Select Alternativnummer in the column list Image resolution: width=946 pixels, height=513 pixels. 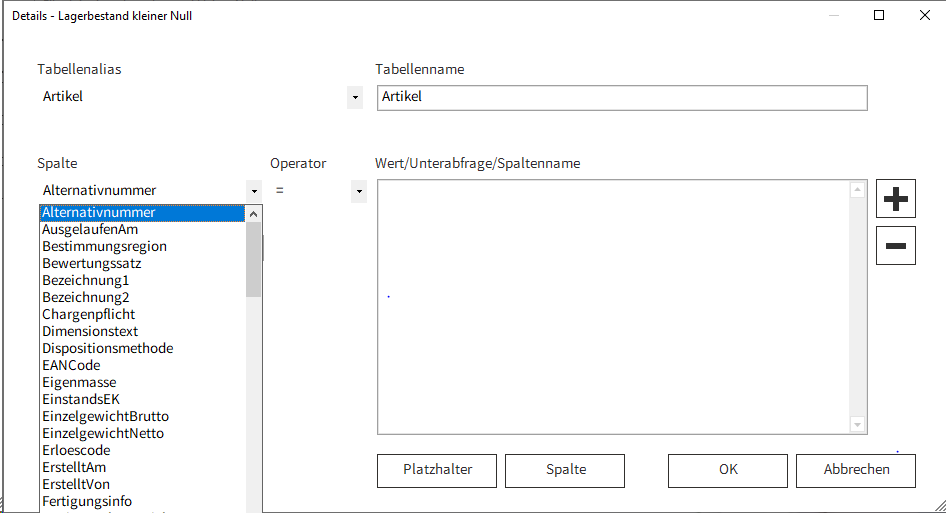click(142, 213)
